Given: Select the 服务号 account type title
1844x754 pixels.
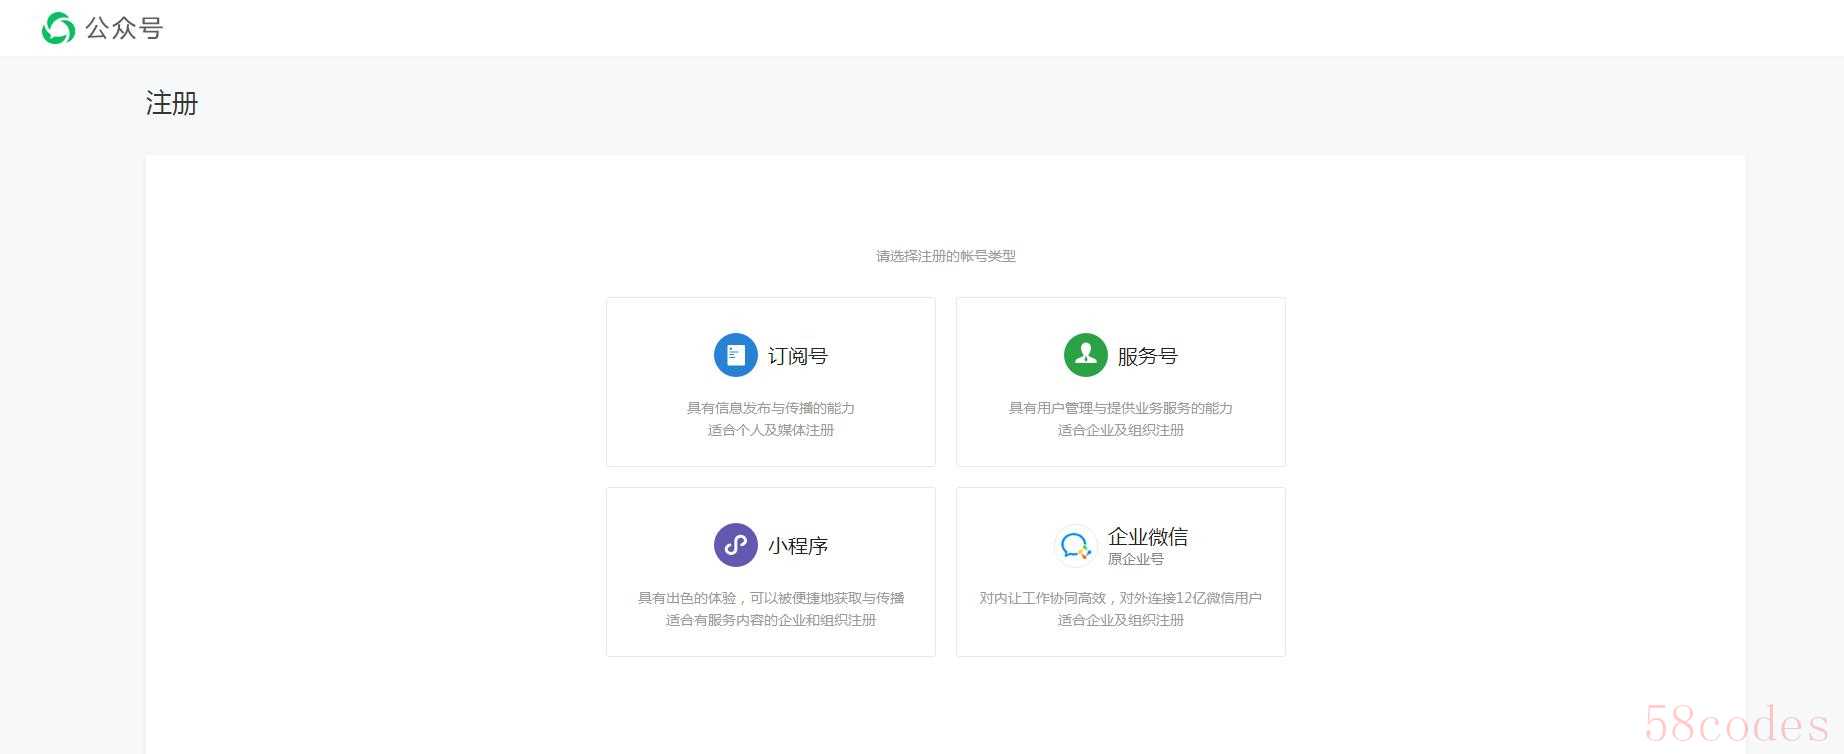Looking at the screenshot, I should tap(1148, 356).
